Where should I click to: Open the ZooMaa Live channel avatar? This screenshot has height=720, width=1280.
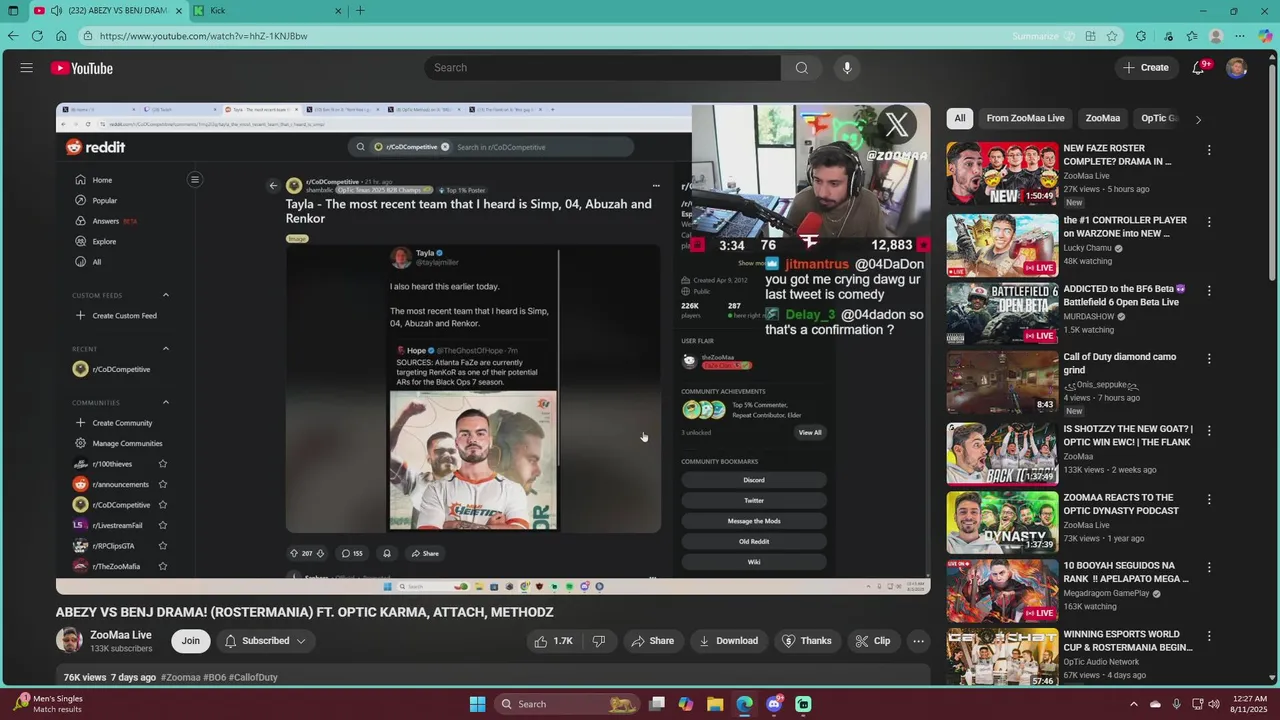(69, 641)
